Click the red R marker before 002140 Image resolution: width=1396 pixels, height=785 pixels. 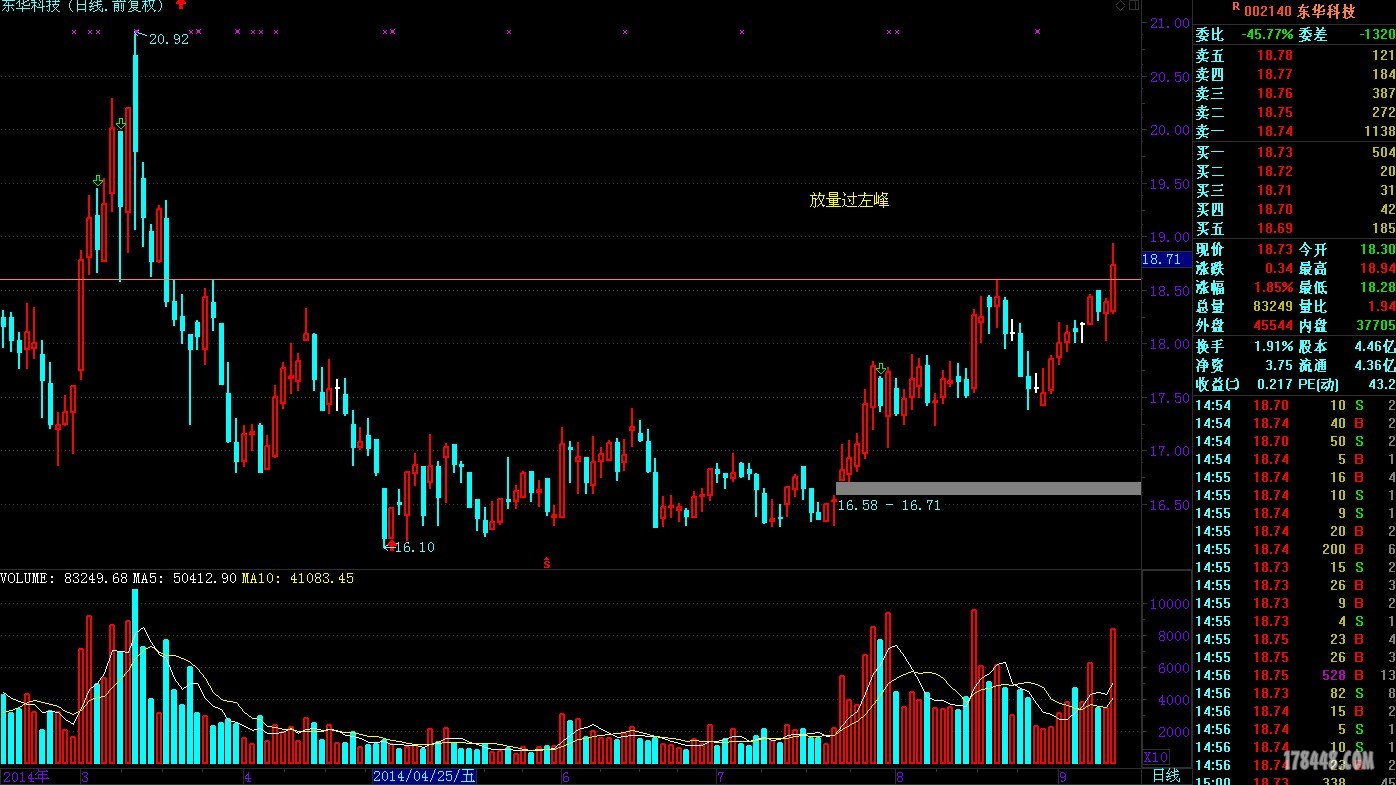1236,7
